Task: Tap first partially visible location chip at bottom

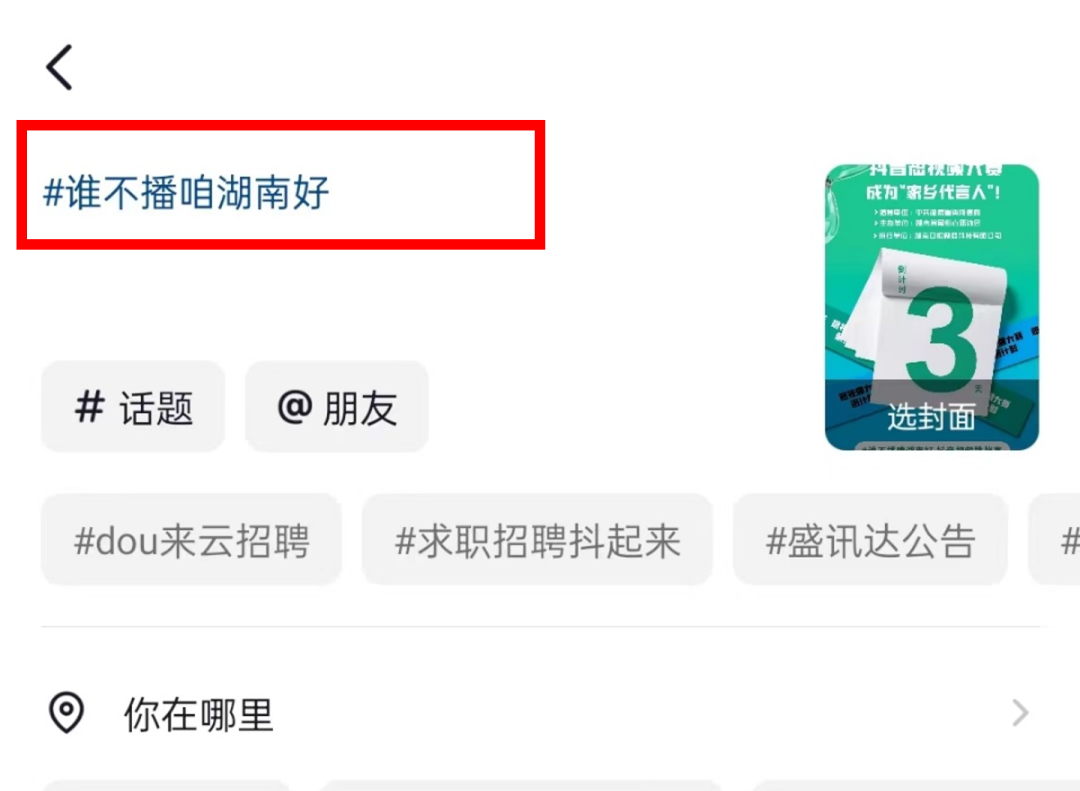Action: click(165, 785)
